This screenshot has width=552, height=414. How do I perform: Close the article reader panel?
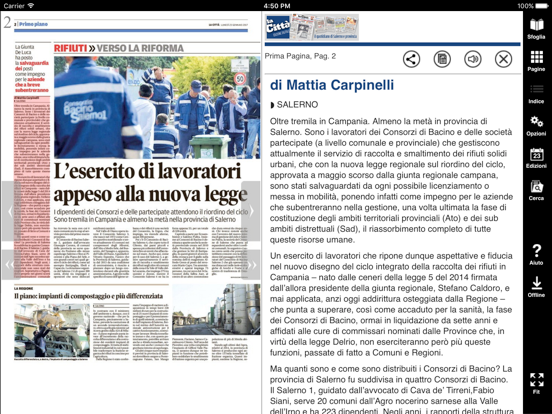click(x=503, y=59)
